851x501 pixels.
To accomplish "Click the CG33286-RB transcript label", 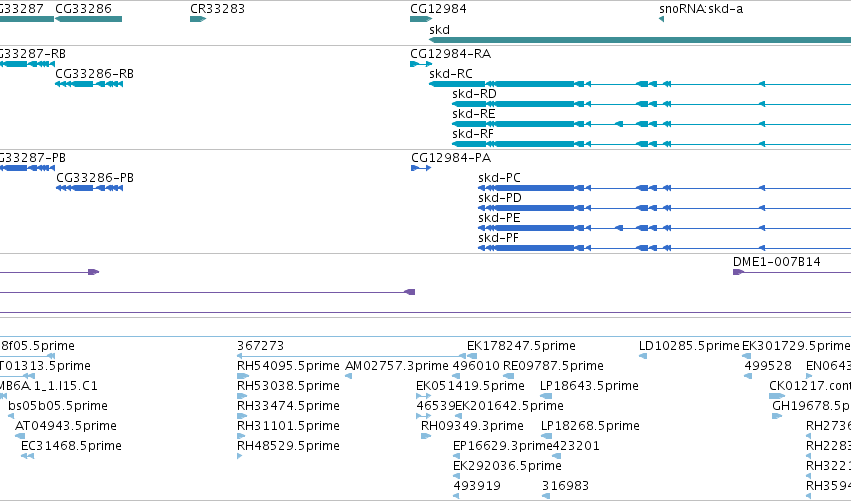I will [94, 73].
